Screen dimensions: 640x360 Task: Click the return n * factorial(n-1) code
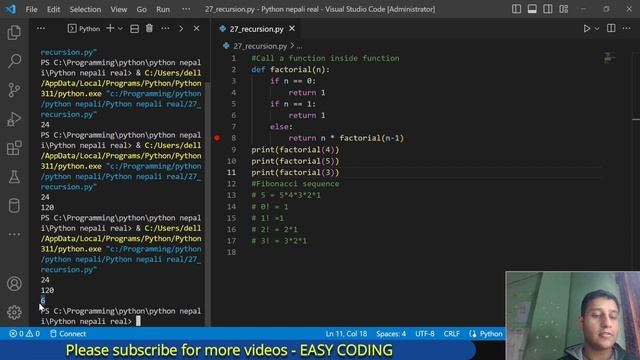[x=346, y=138]
